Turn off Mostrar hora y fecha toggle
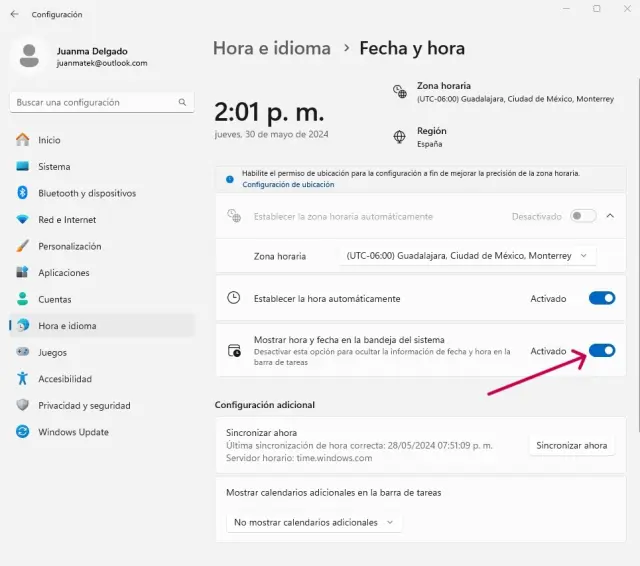 [601, 351]
